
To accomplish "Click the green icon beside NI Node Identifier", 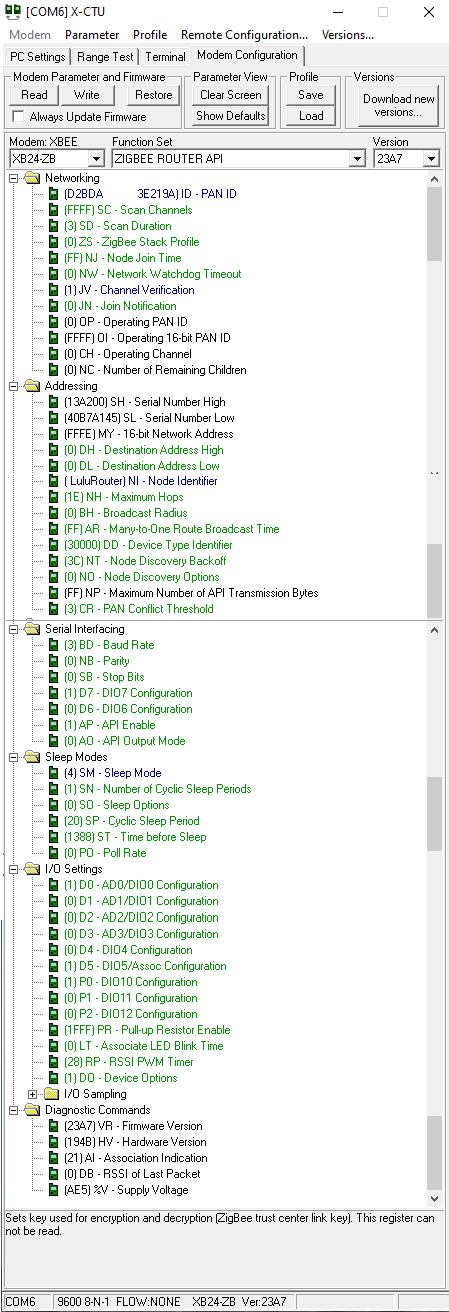I will (53, 481).
